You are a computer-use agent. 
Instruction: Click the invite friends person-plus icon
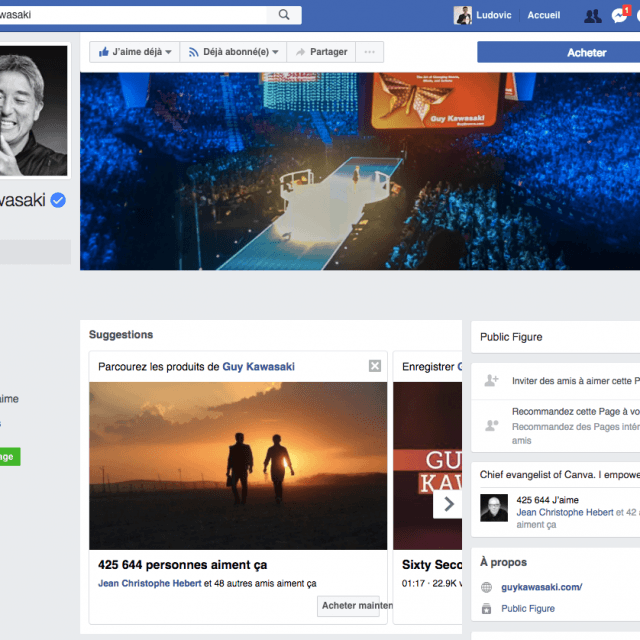(491, 380)
